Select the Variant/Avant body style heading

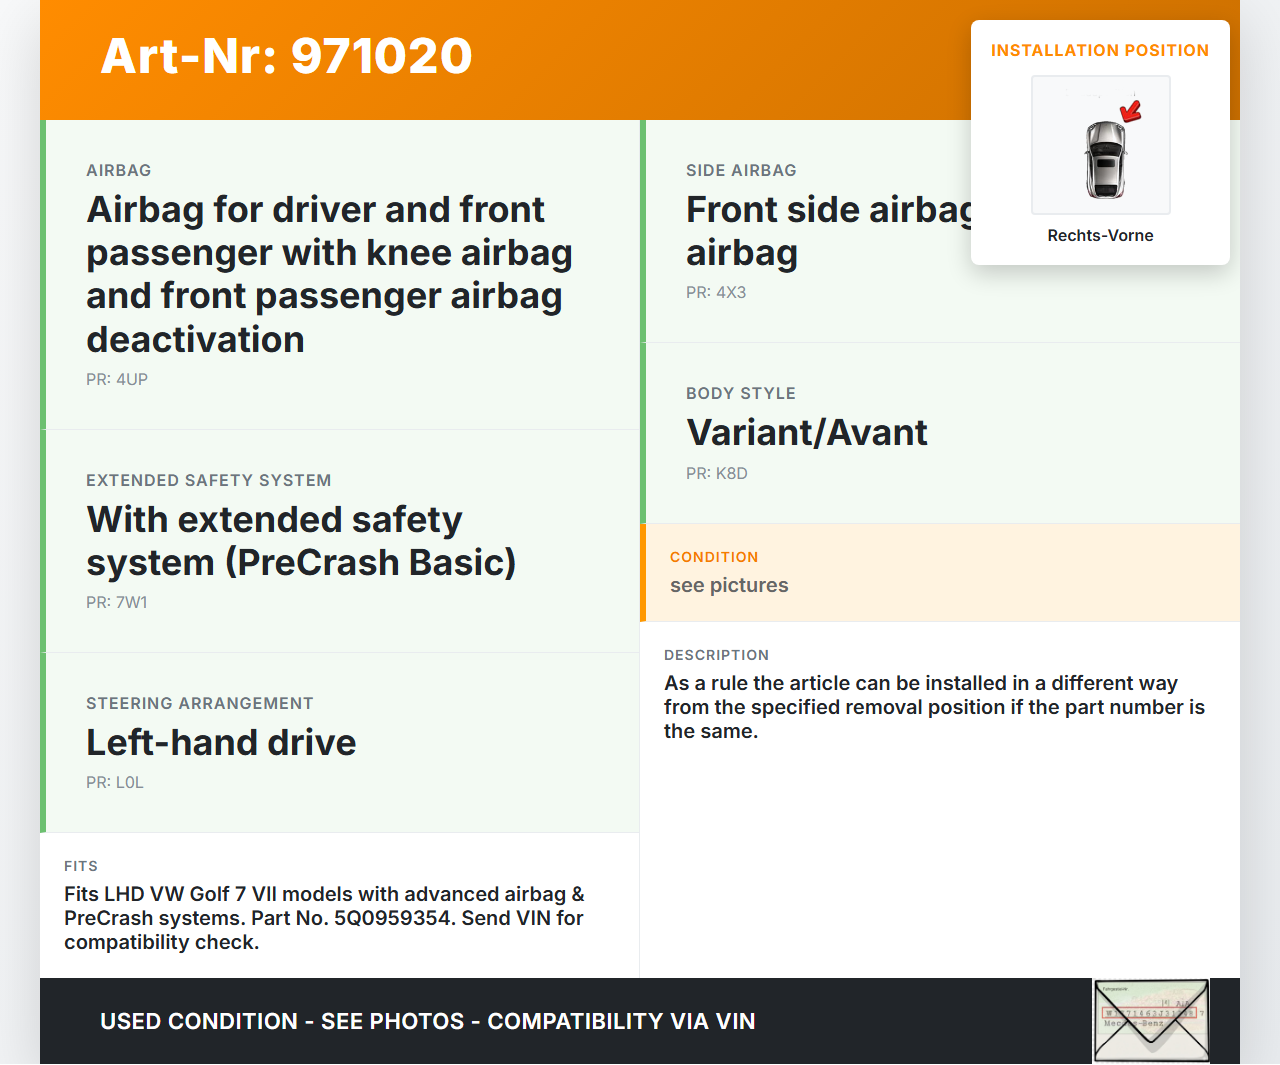(806, 433)
